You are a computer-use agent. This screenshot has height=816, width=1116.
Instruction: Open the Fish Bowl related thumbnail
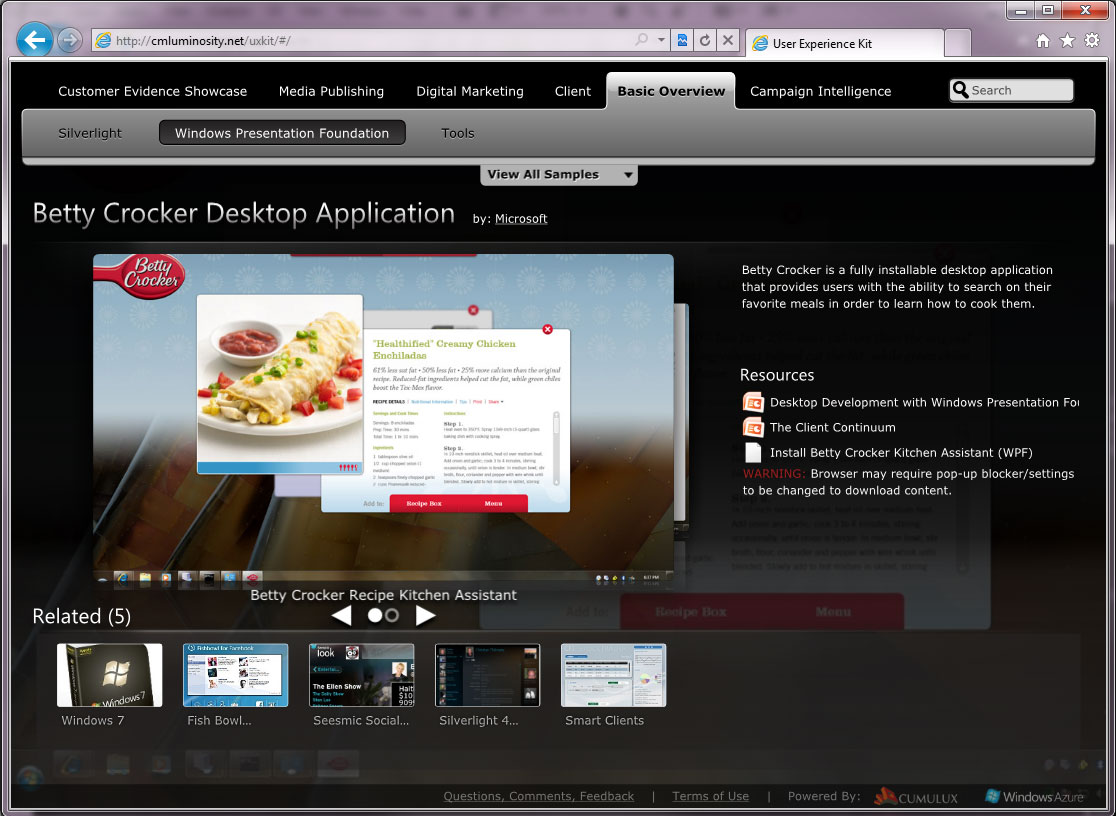[236, 675]
